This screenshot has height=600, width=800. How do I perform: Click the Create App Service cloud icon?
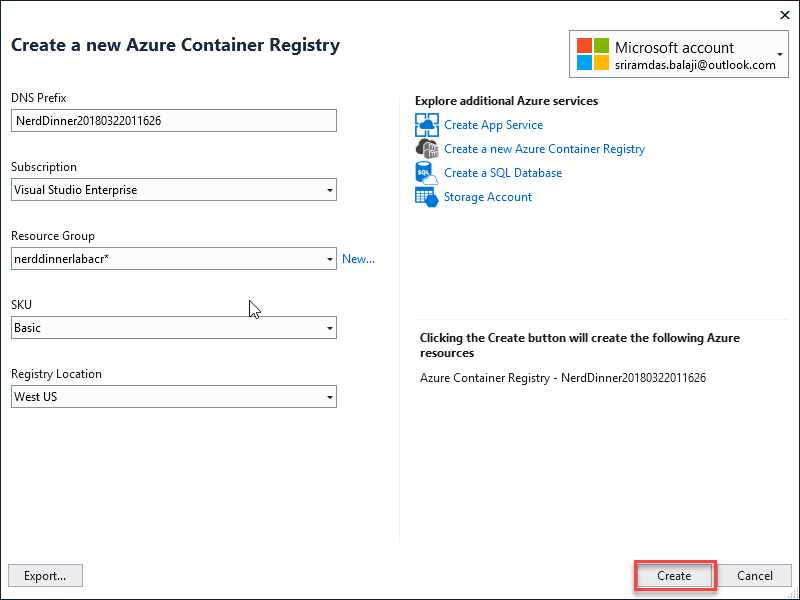click(x=427, y=125)
